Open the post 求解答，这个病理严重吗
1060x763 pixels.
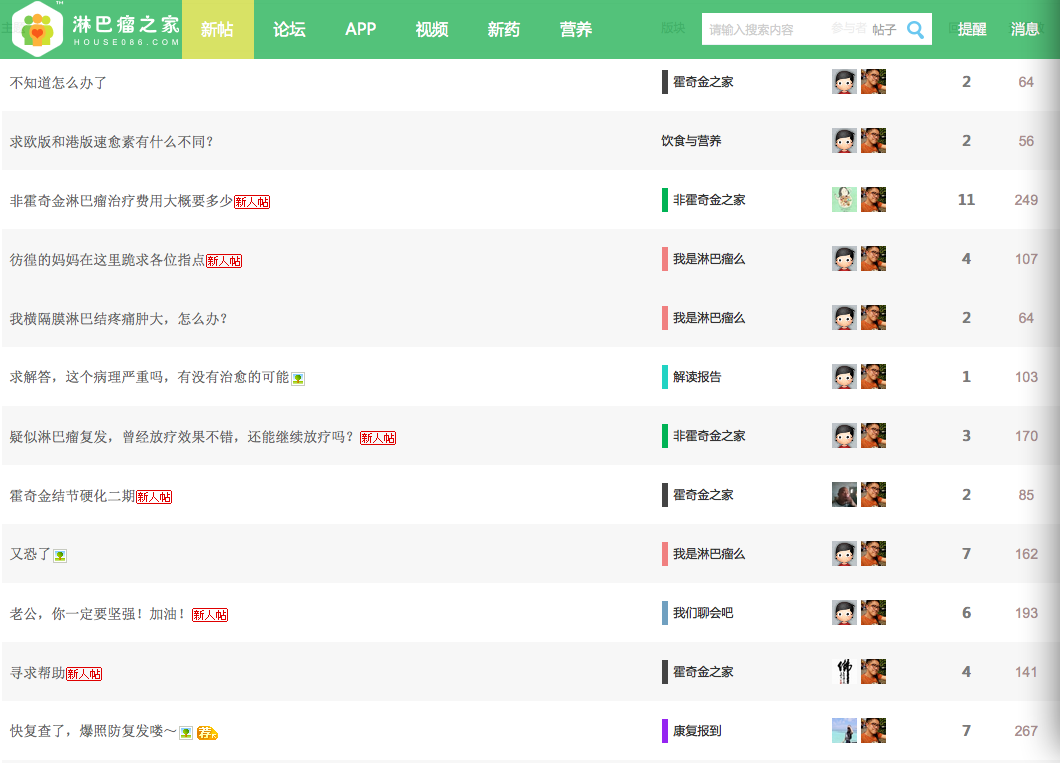149,377
